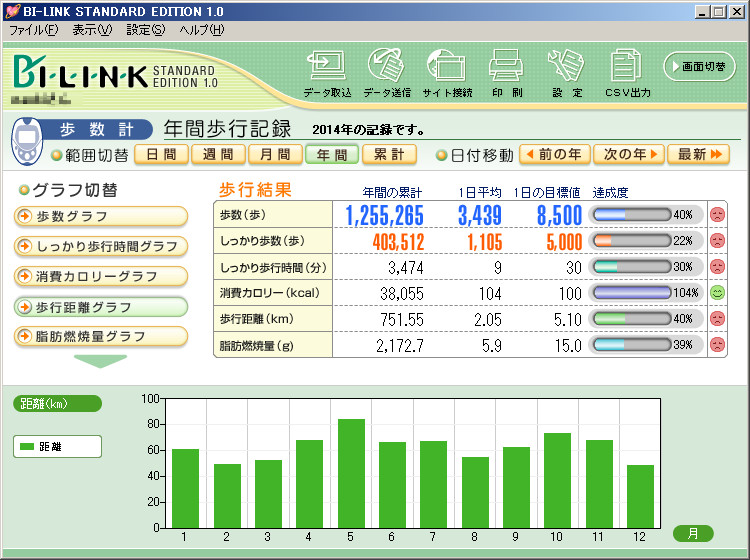Click the pedometer device icon
Viewport: 750px width, 560px height.
pyautogui.click(x=27, y=142)
